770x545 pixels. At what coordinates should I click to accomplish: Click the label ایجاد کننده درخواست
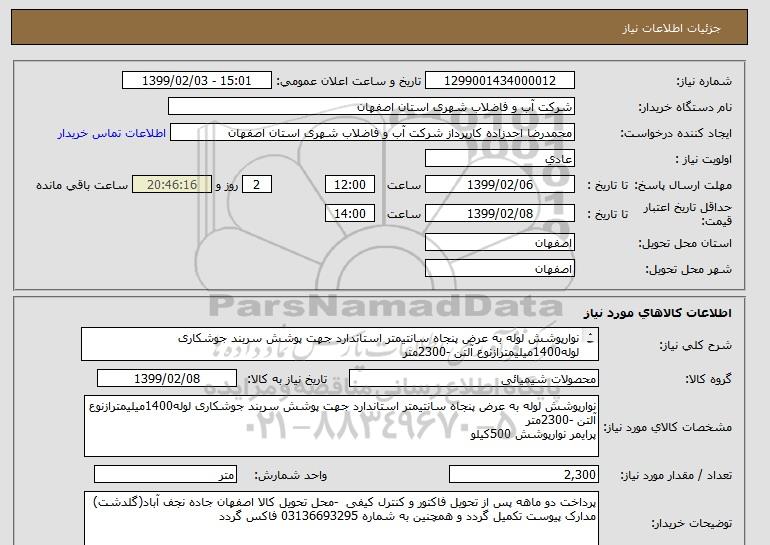[x=676, y=133]
